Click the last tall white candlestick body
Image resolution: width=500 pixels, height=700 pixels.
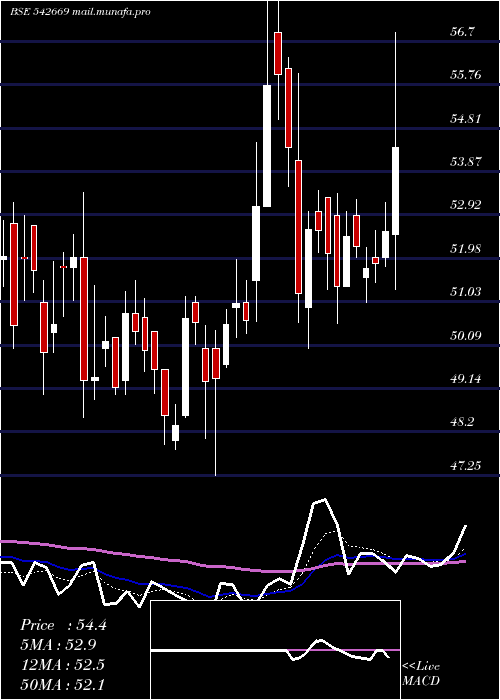coord(395,191)
